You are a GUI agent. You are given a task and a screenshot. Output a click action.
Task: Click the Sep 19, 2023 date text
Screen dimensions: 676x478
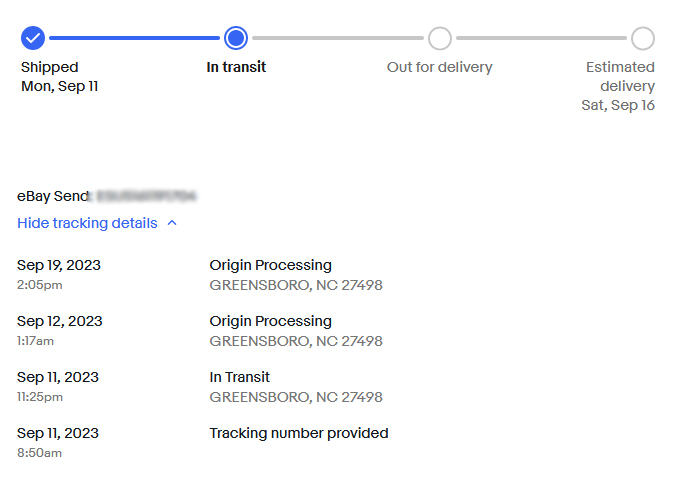[x=59, y=265]
